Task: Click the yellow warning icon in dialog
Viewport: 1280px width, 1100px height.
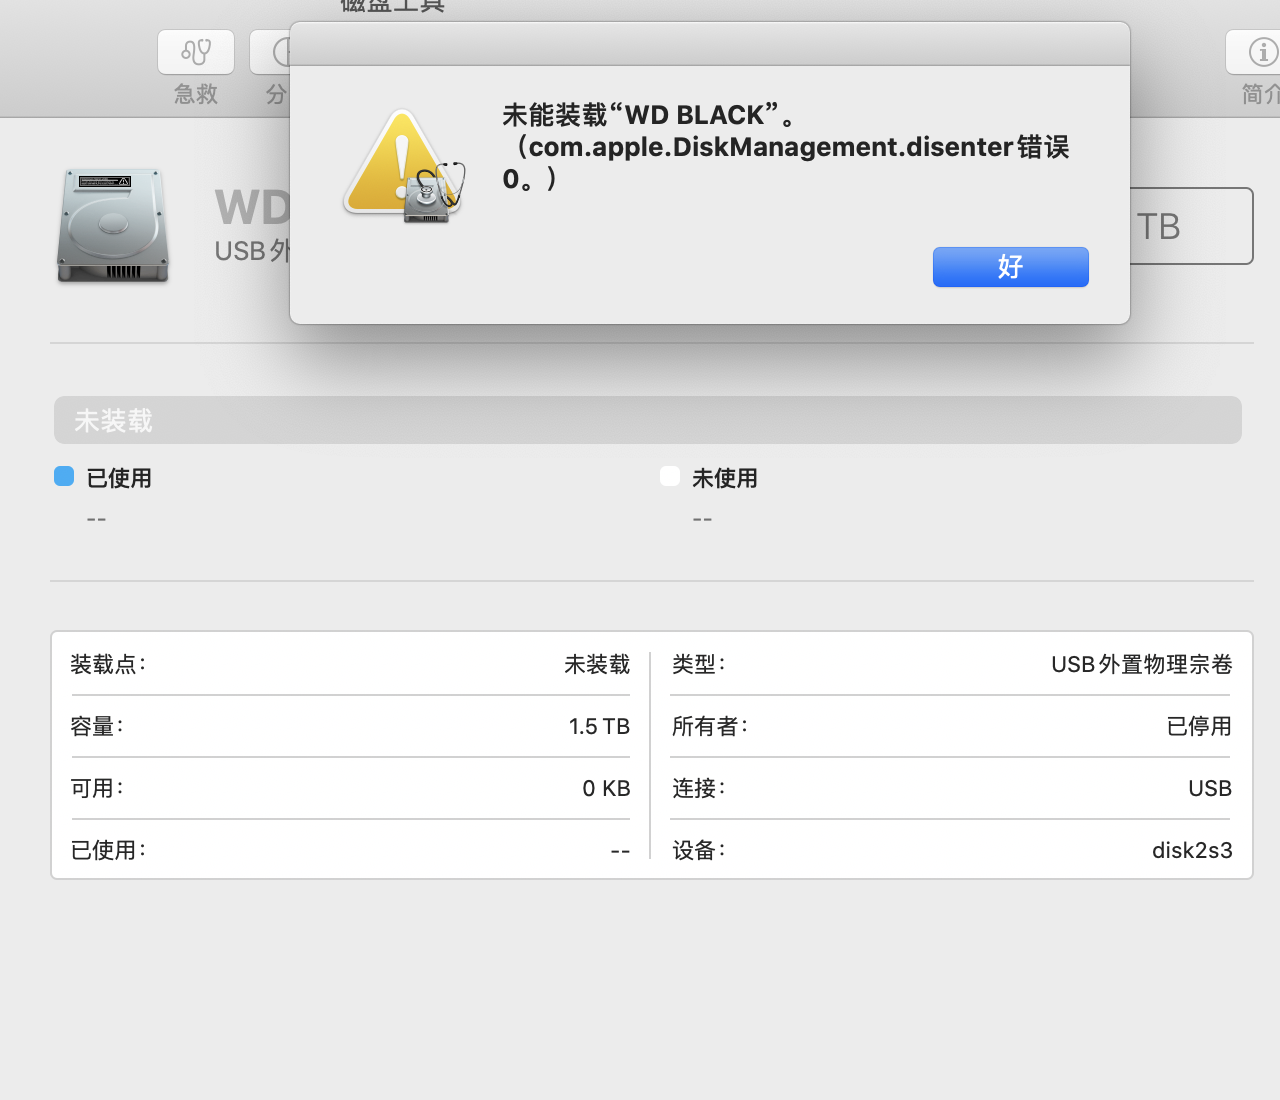Action: 402,166
